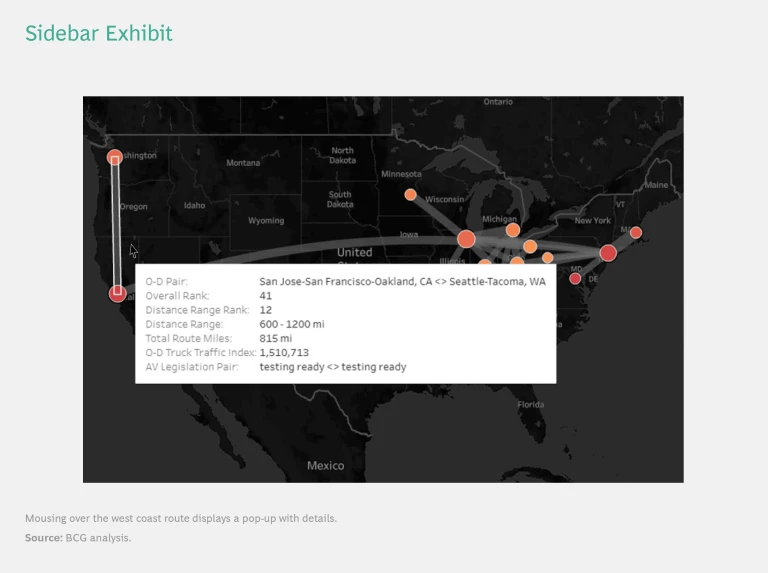Select the O-D Truck Traffic Index value
This screenshot has height=573, width=768.
[284, 353]
